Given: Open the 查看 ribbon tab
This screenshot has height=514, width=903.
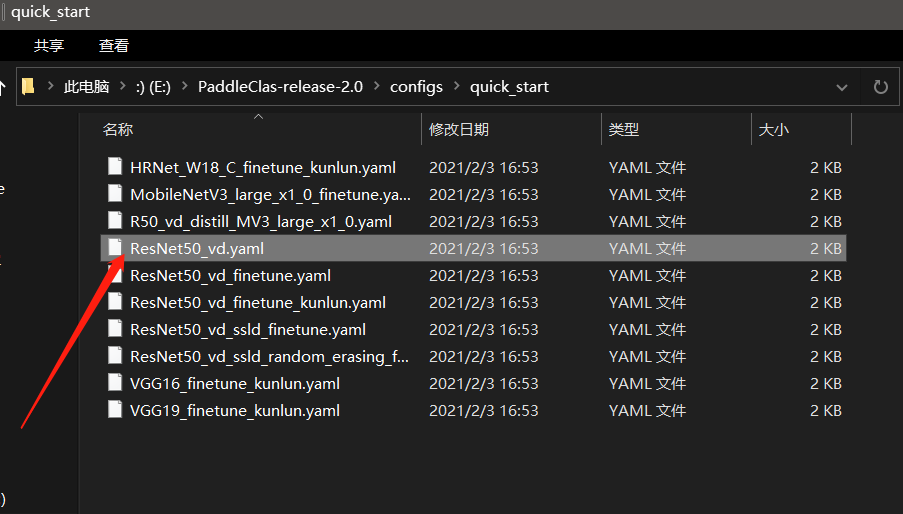Looking at the screenshot, I should (x=114, y=45).
